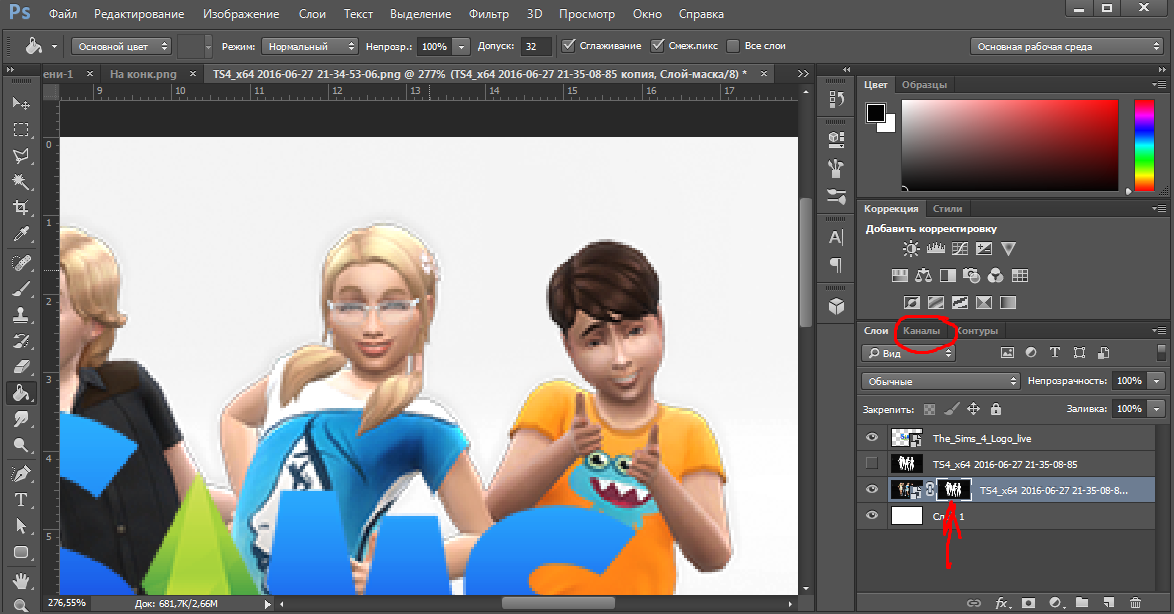Click in the red color picker field
The width and height of the screenshot is (1174, 614).
point(1010,145)
